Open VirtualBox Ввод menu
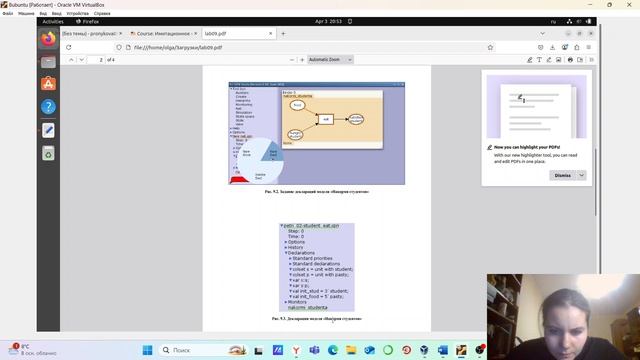This screenshot has width=640, height=360. coord(57,13)
